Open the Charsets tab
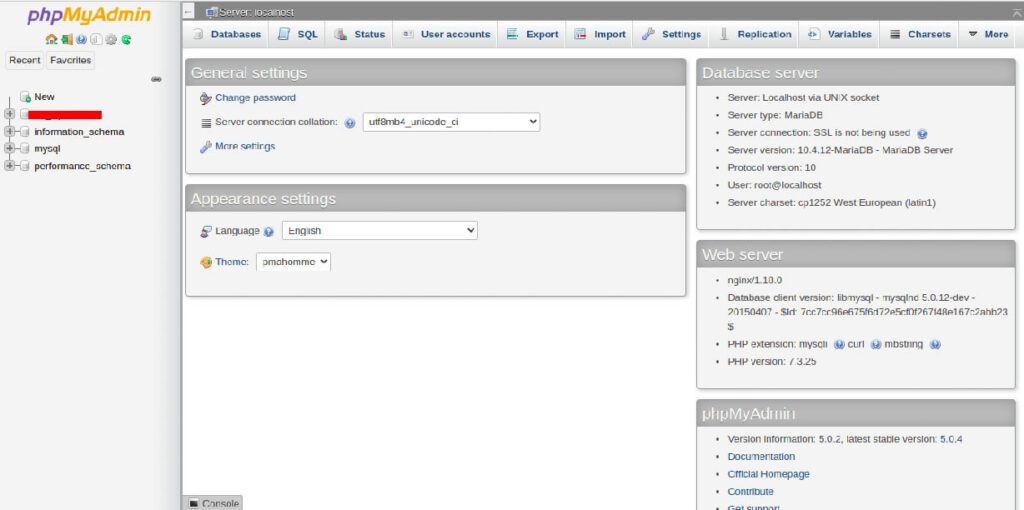This screenshot has width=1024, height=510. point(920,34)
